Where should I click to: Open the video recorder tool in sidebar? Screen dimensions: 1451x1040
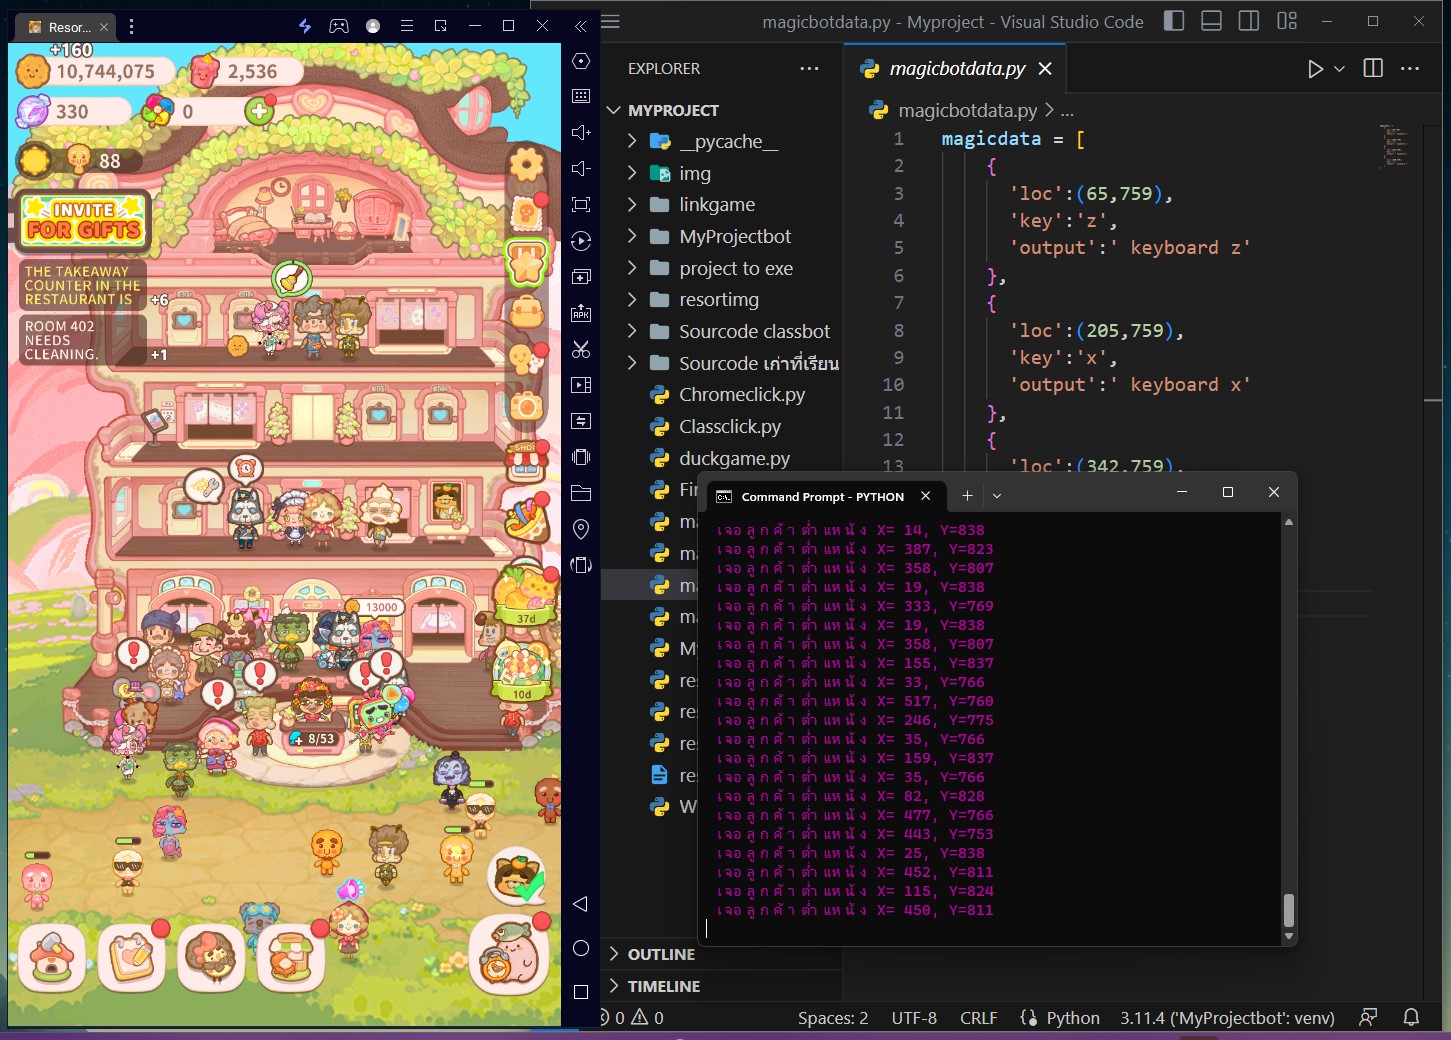[581, 385]
